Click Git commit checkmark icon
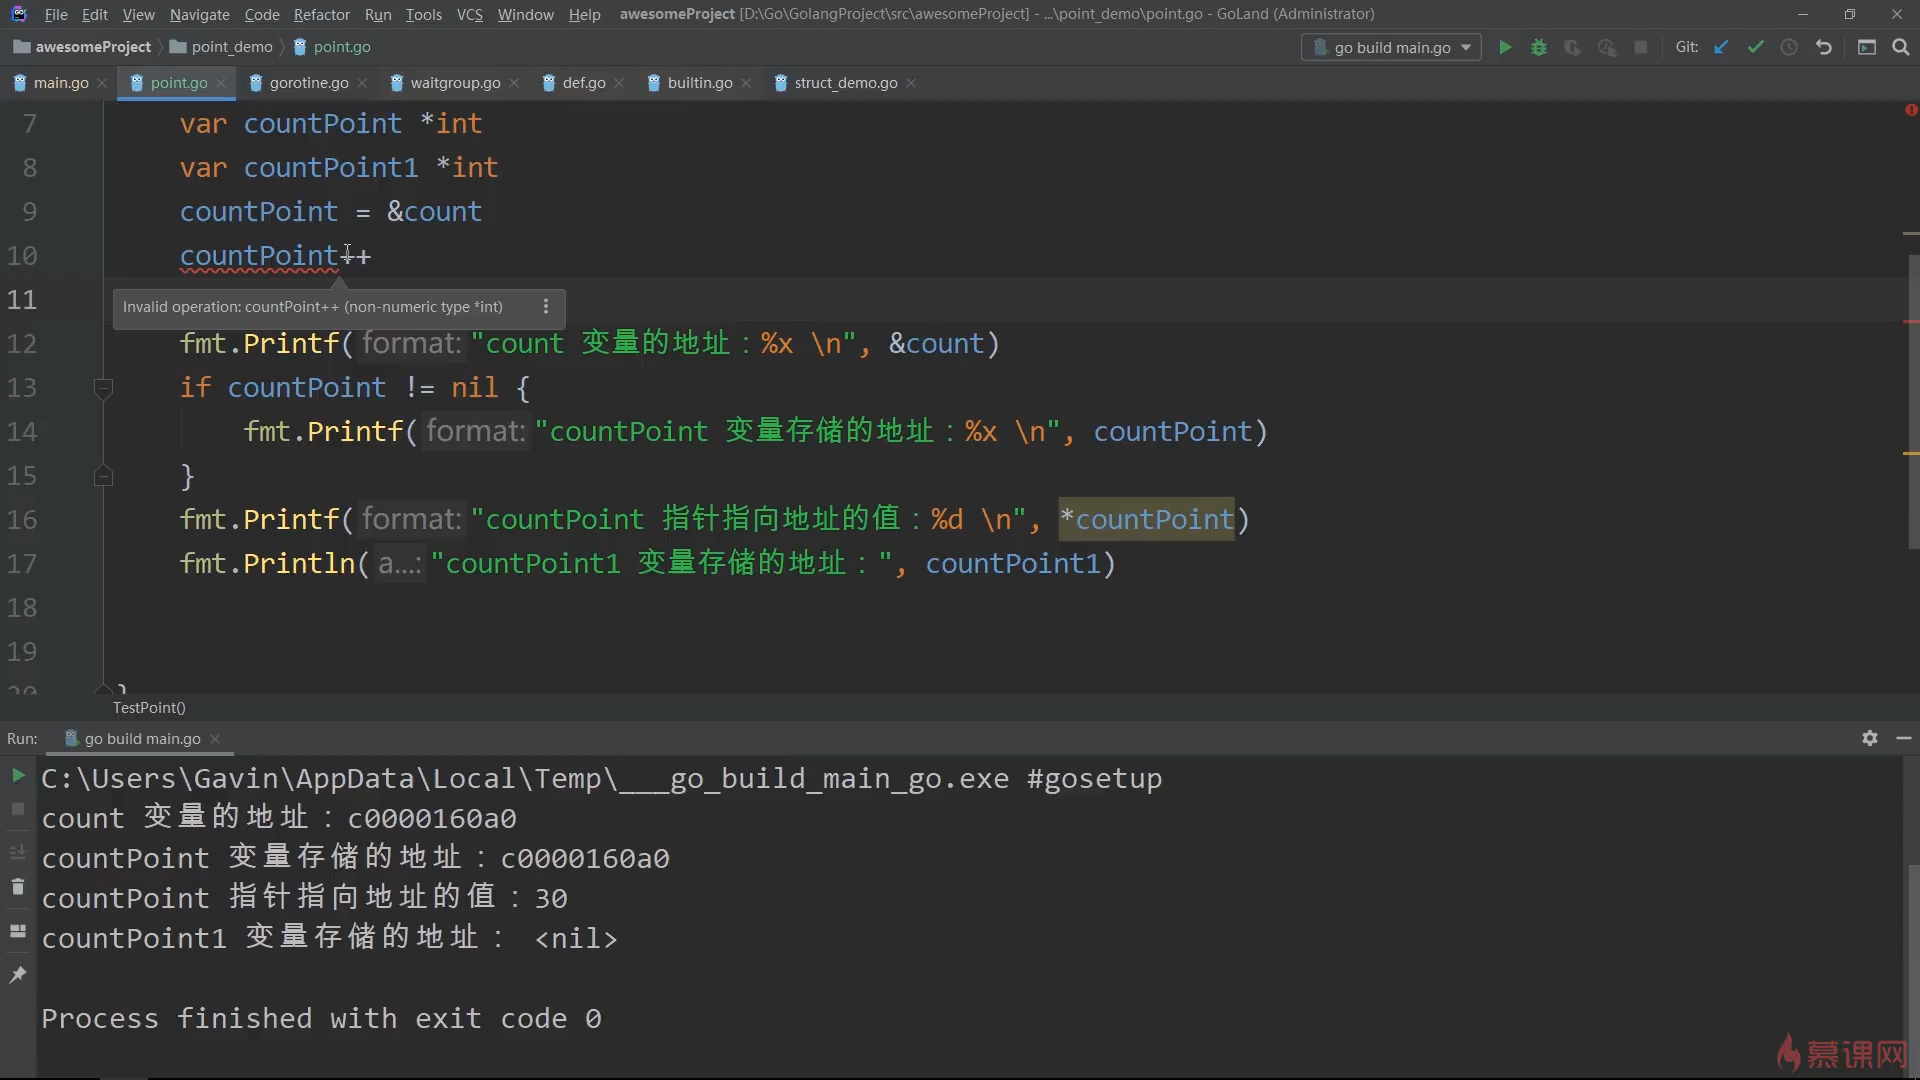Image resolution: width=1920 pixels, height=1080 pixels. pos(1755,47)
